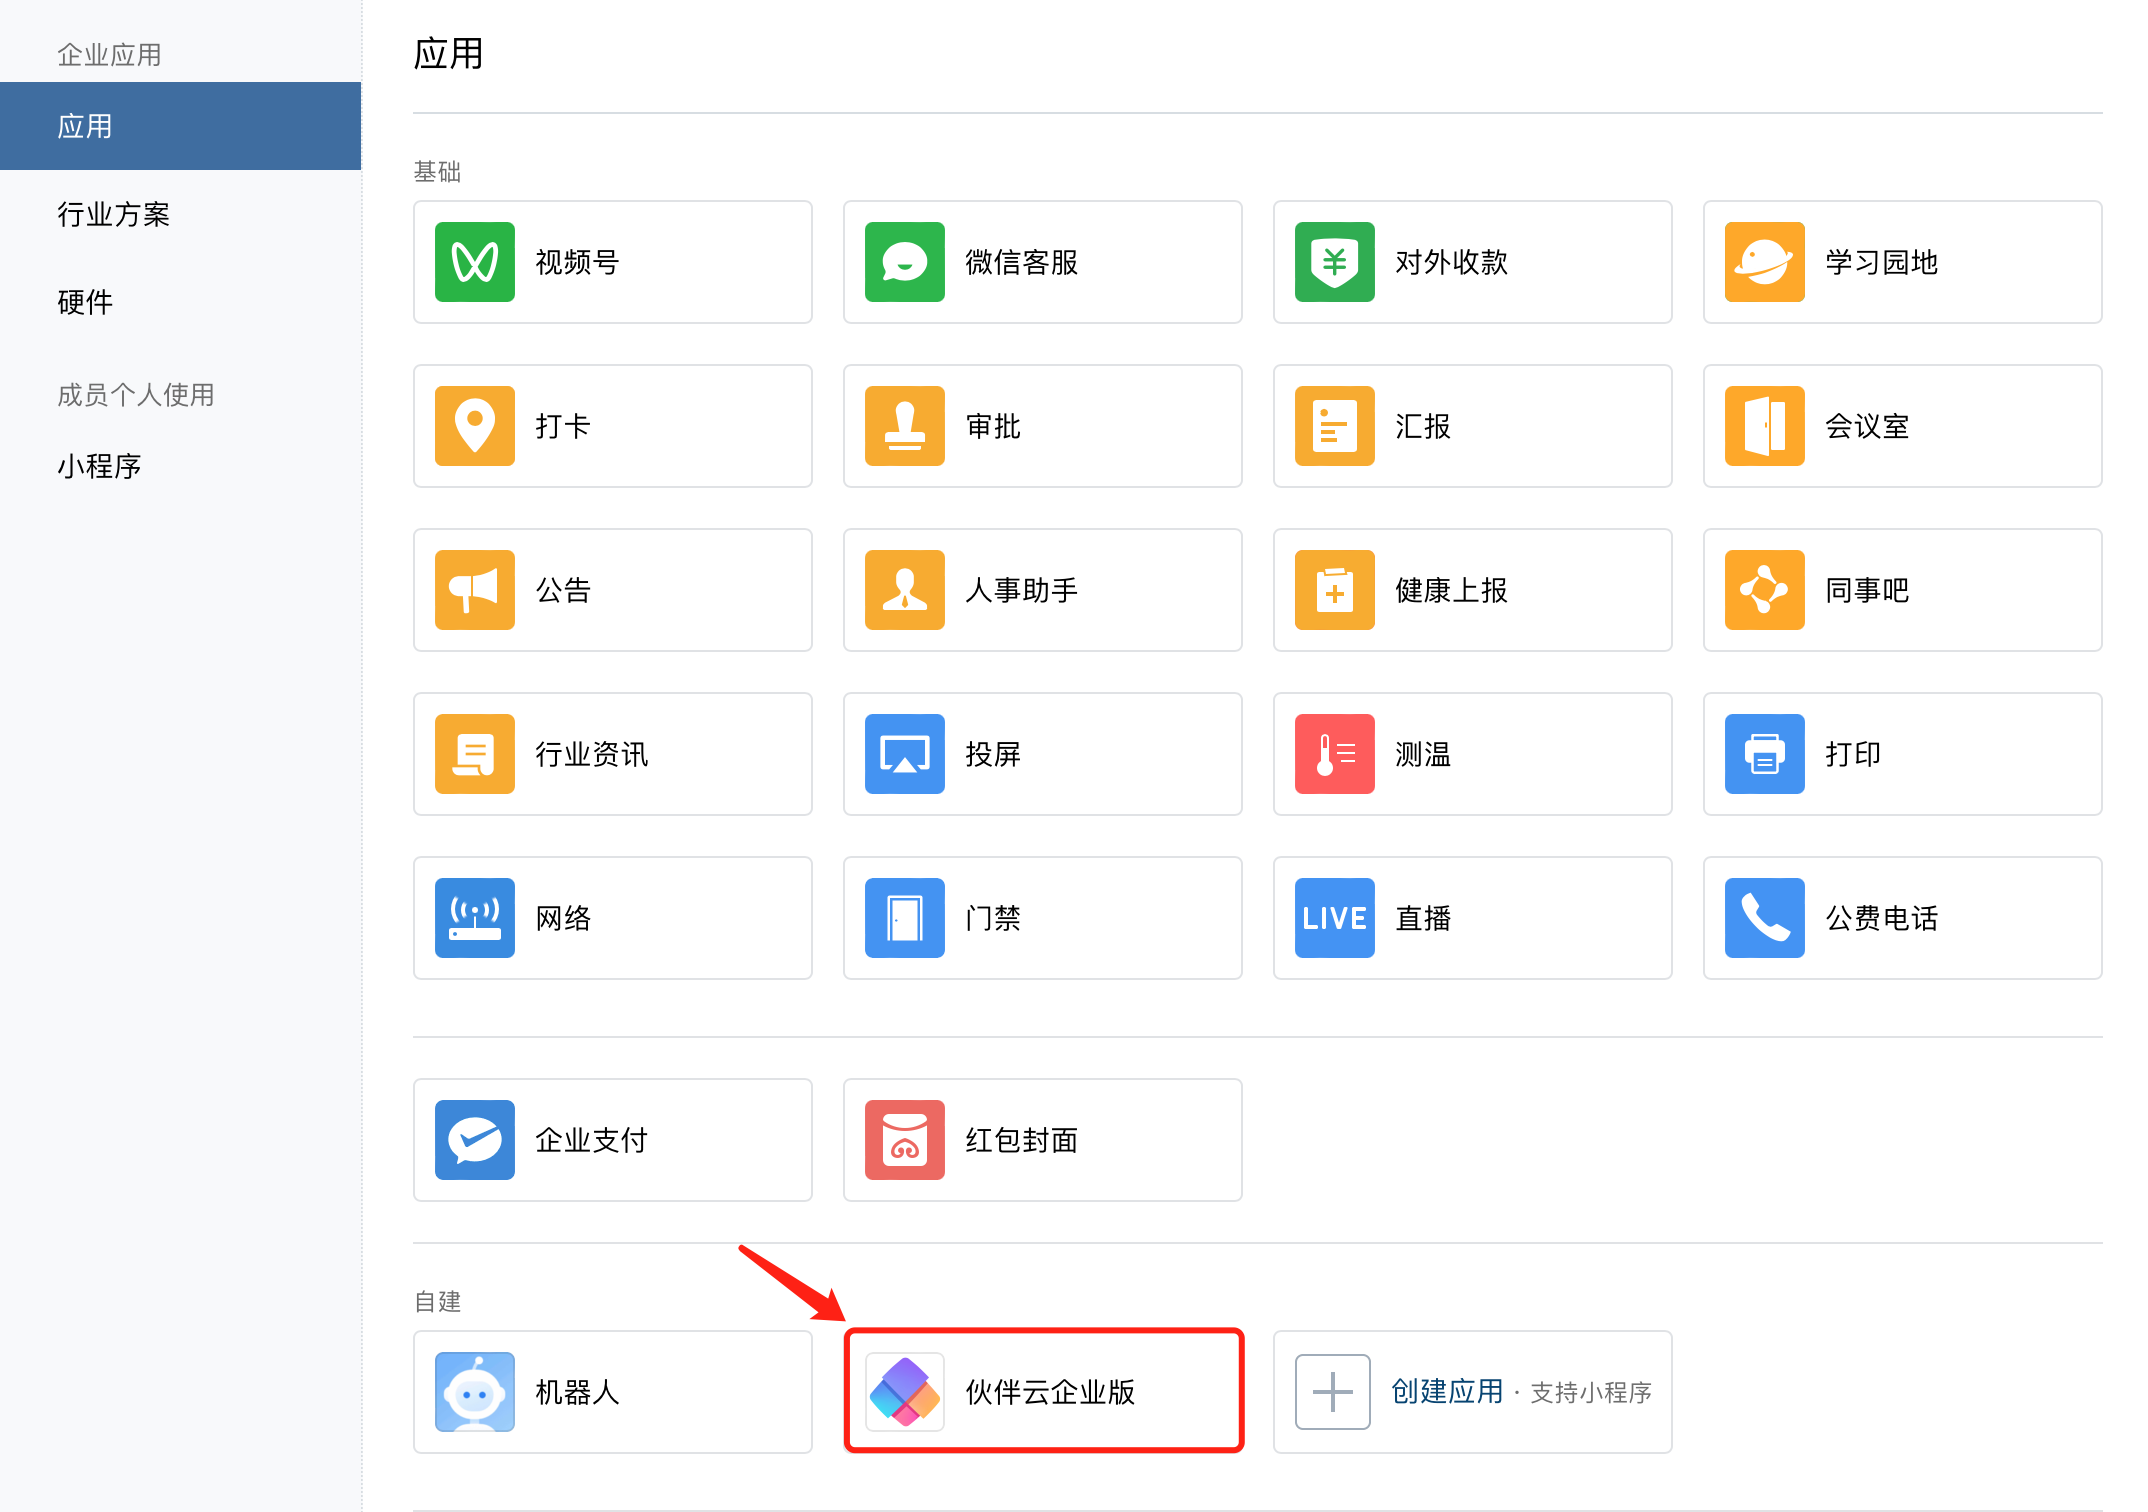Click the 门禁 label text
This screenshot has width=2148, height=1512.
pyautogui.click(x=993, y=918)
